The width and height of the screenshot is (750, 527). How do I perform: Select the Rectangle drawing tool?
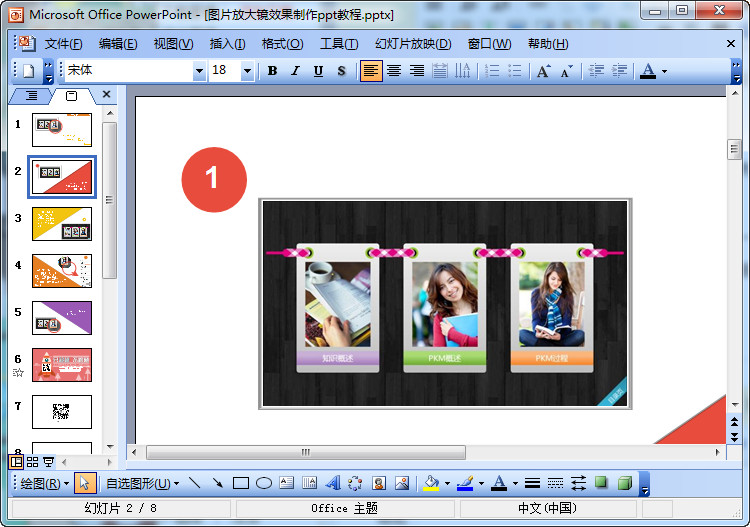[x=241, y=483]
